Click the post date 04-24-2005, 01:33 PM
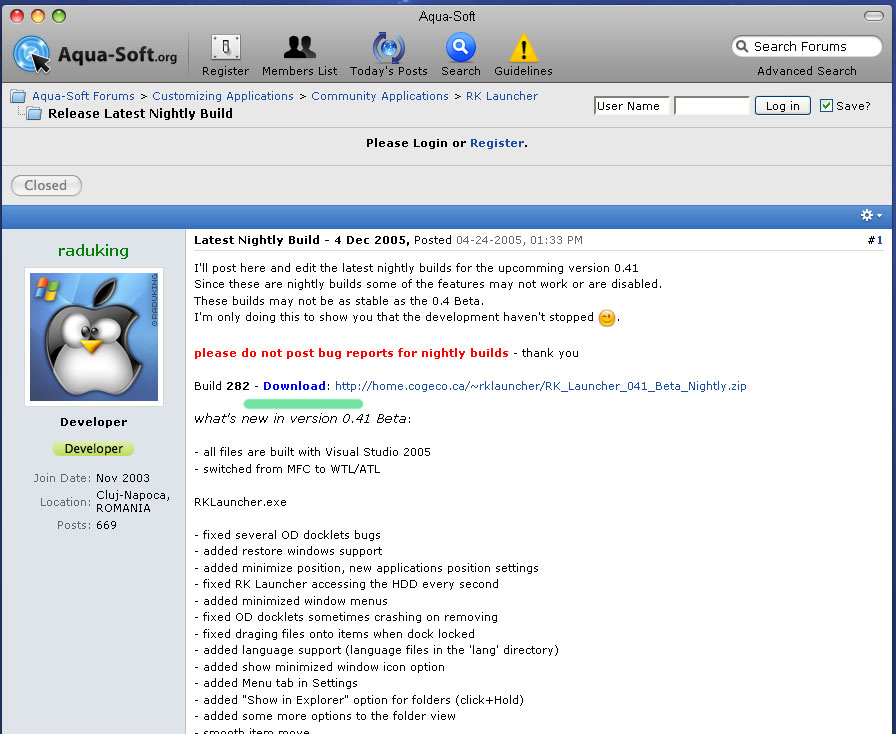896x734 pixels. 519,240
